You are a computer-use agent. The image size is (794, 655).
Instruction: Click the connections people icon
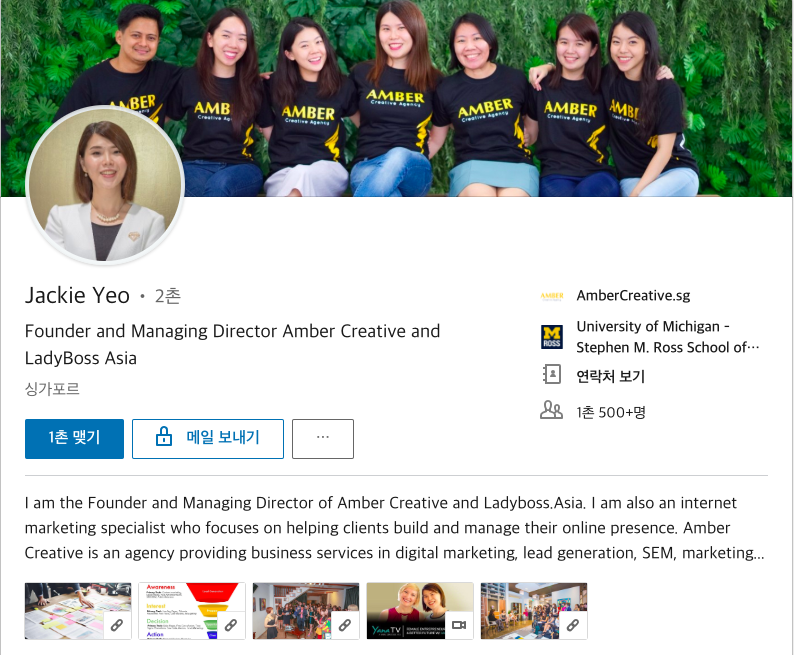coord(551,410)
